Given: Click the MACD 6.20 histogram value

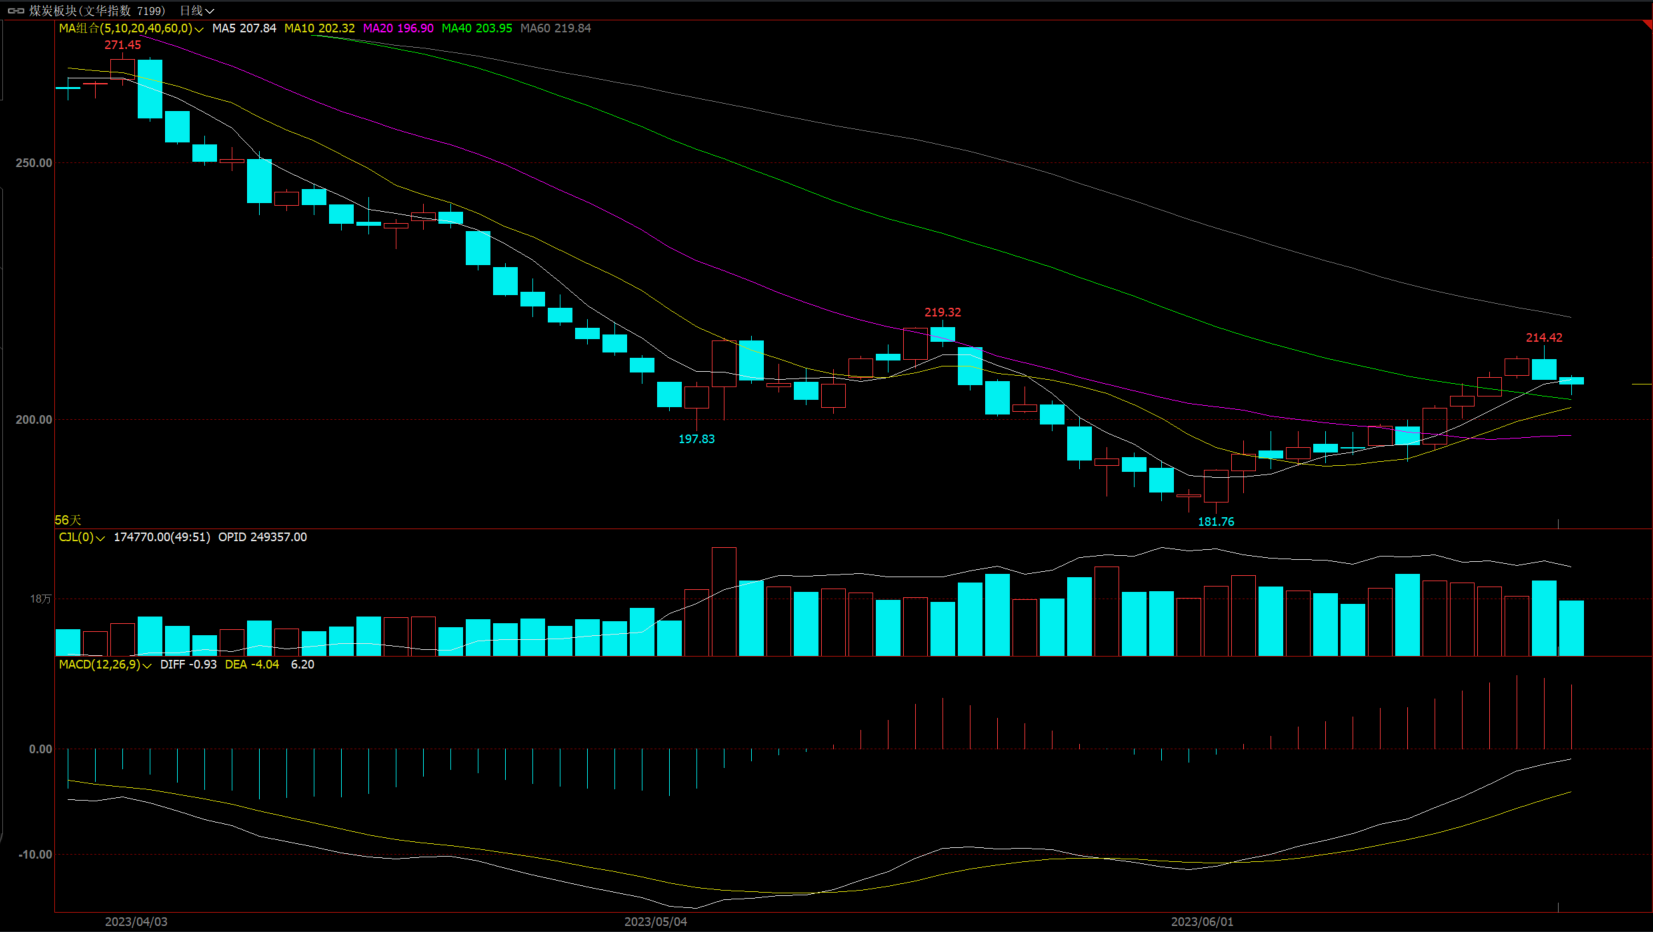Looking at the screenshot, I should (x=302, y=664).
